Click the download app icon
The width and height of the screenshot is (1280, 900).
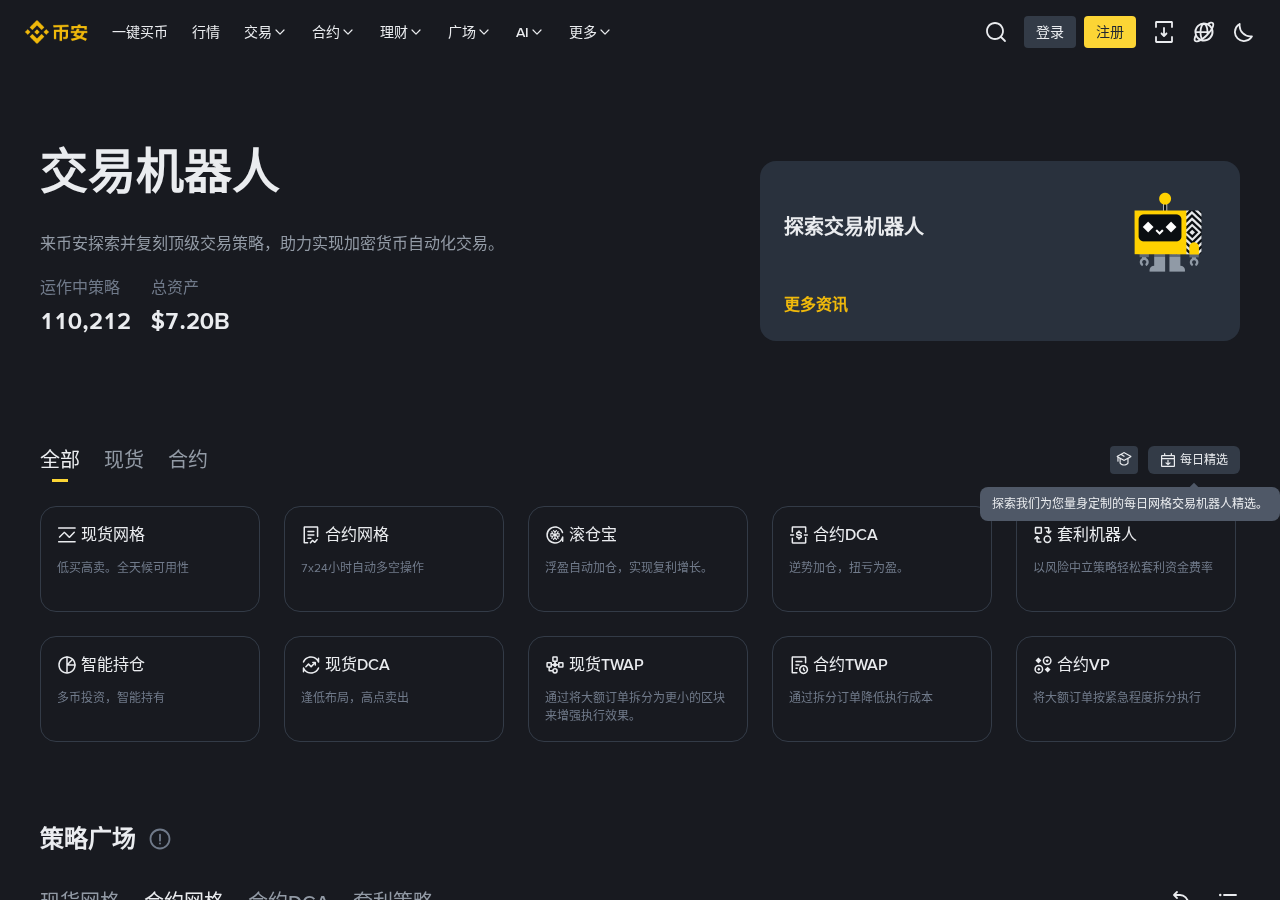pos(1164,32)
